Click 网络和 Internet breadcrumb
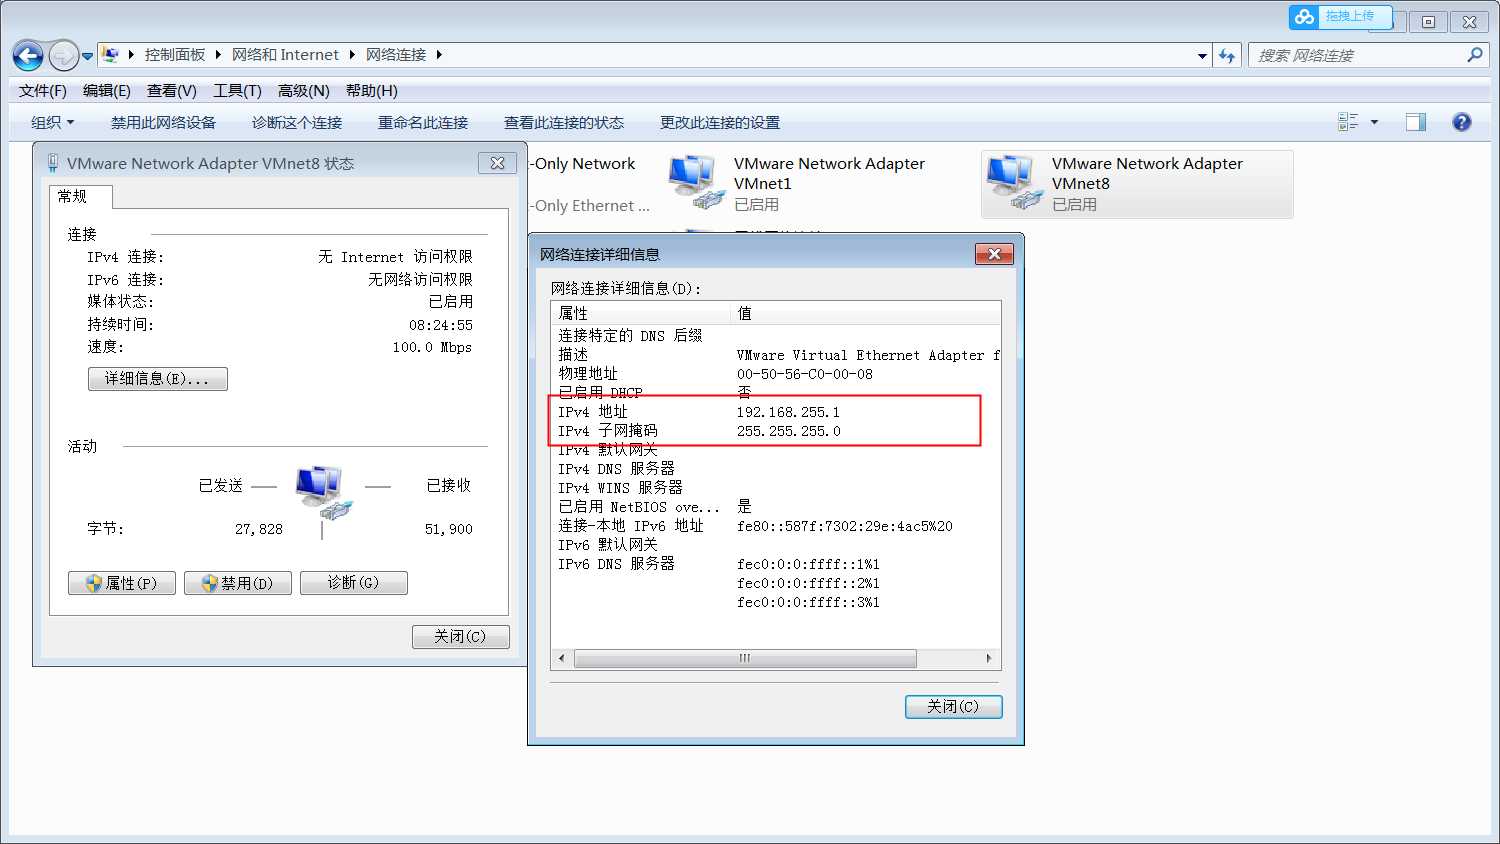The height and width of the screenshot is (844, 1500). click(285, 55)
